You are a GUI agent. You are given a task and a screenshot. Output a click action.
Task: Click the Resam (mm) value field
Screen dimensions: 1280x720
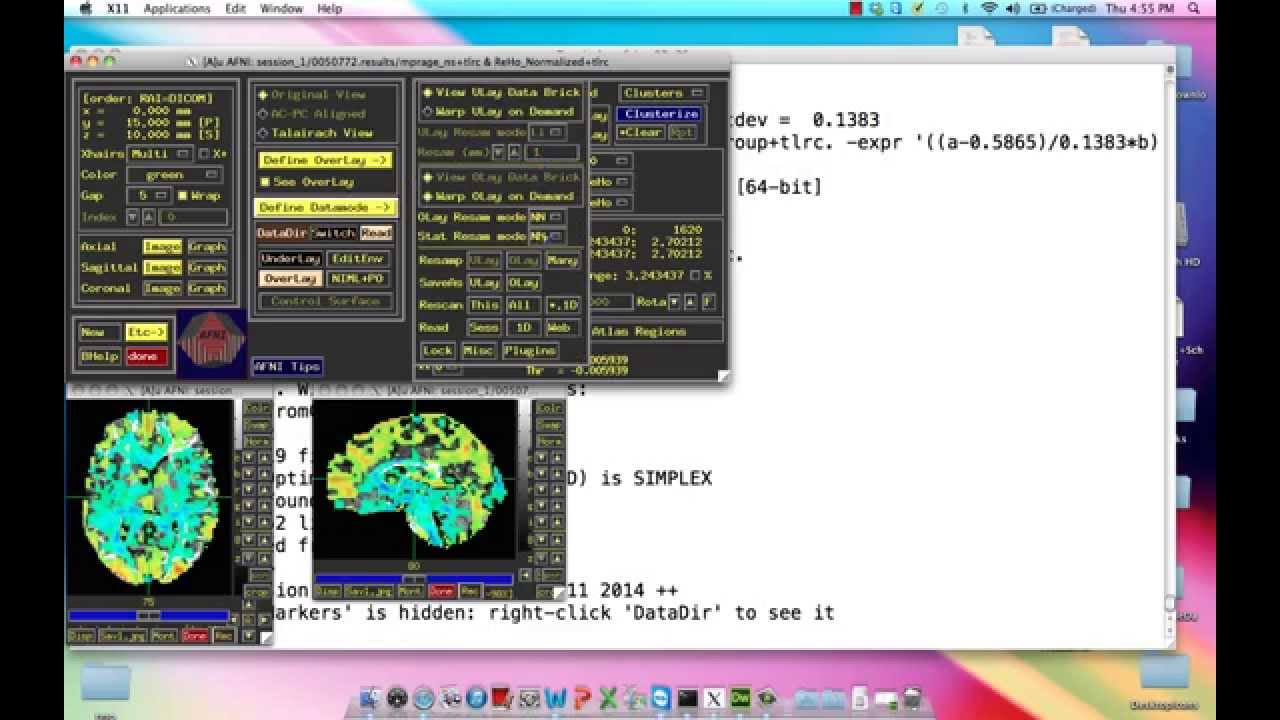(551, 153)
